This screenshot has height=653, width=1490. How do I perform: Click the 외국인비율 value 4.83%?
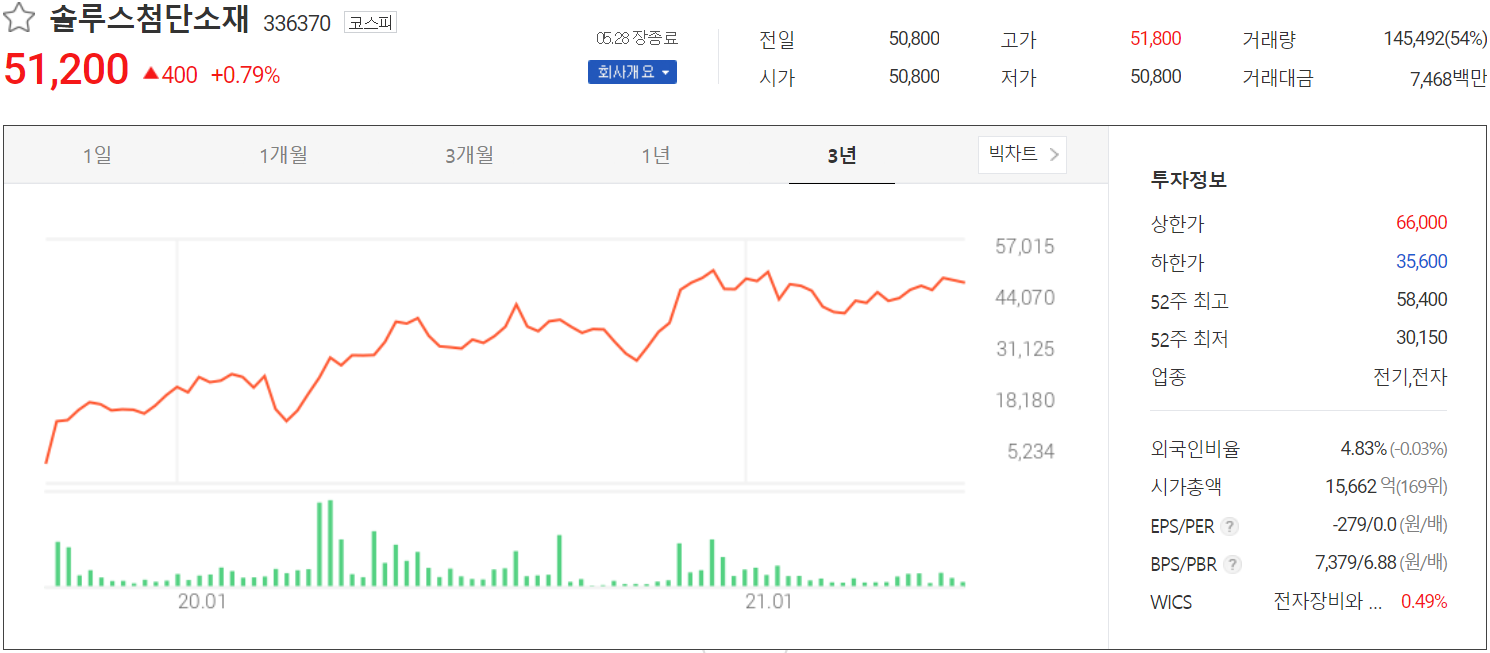[x=1363, y=449]
